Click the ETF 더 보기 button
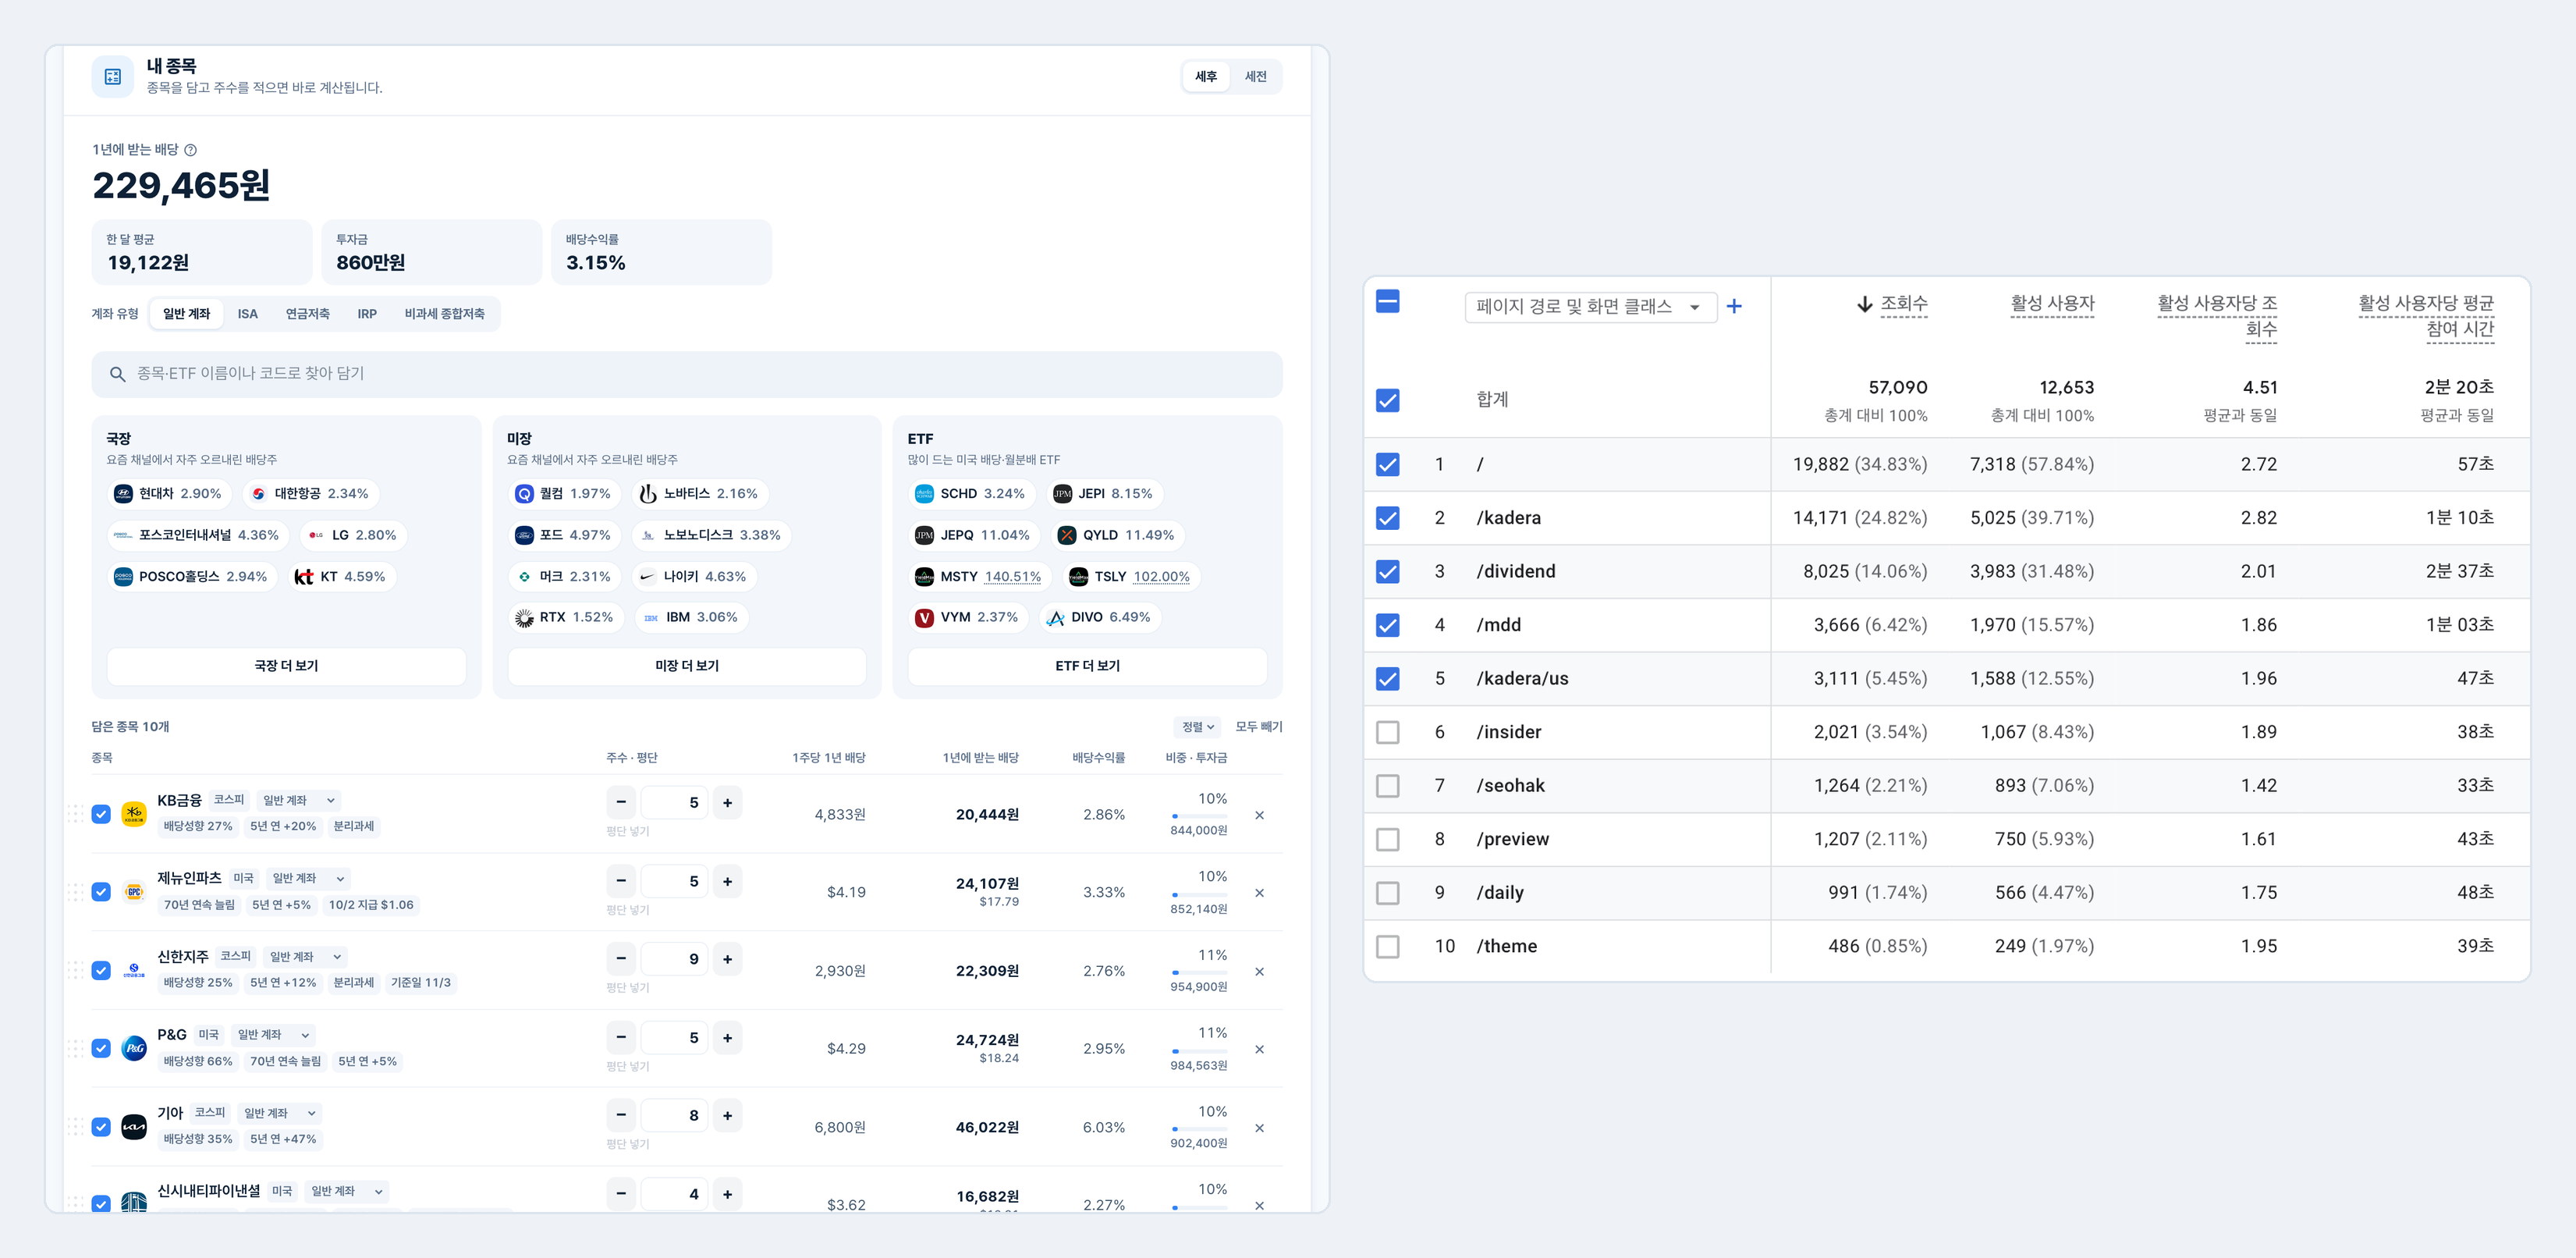 tap(1087, 666)
